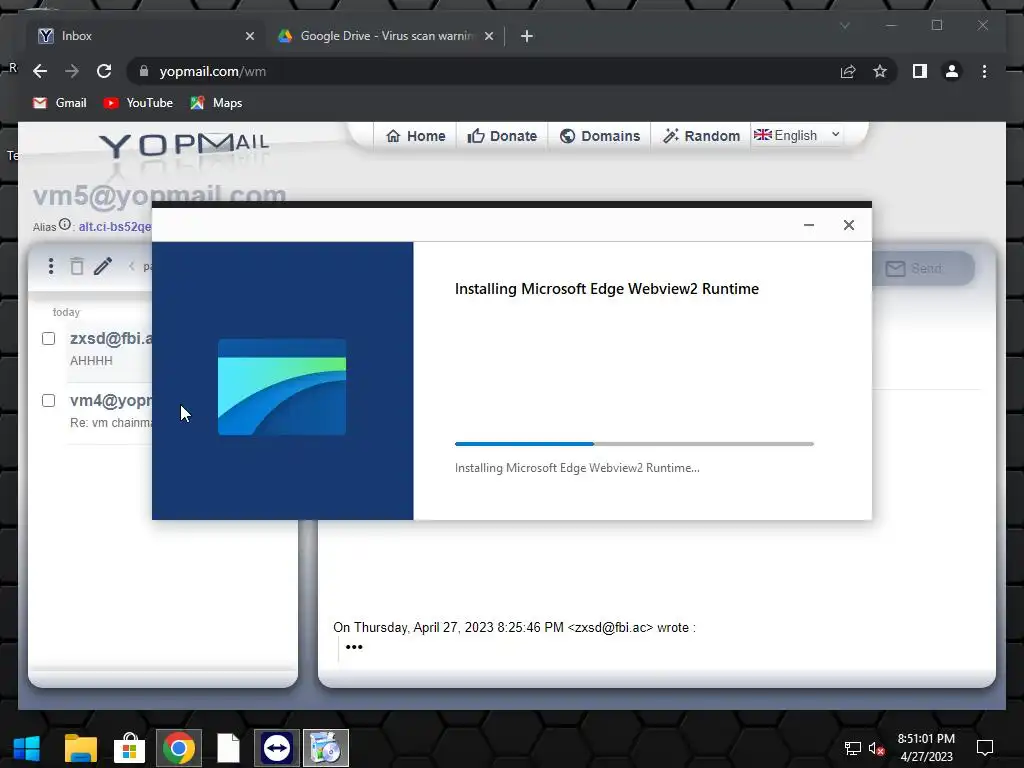
Task: Go to previous inbox page arrow
Action: pyautogui.click(x=131, y=266)
